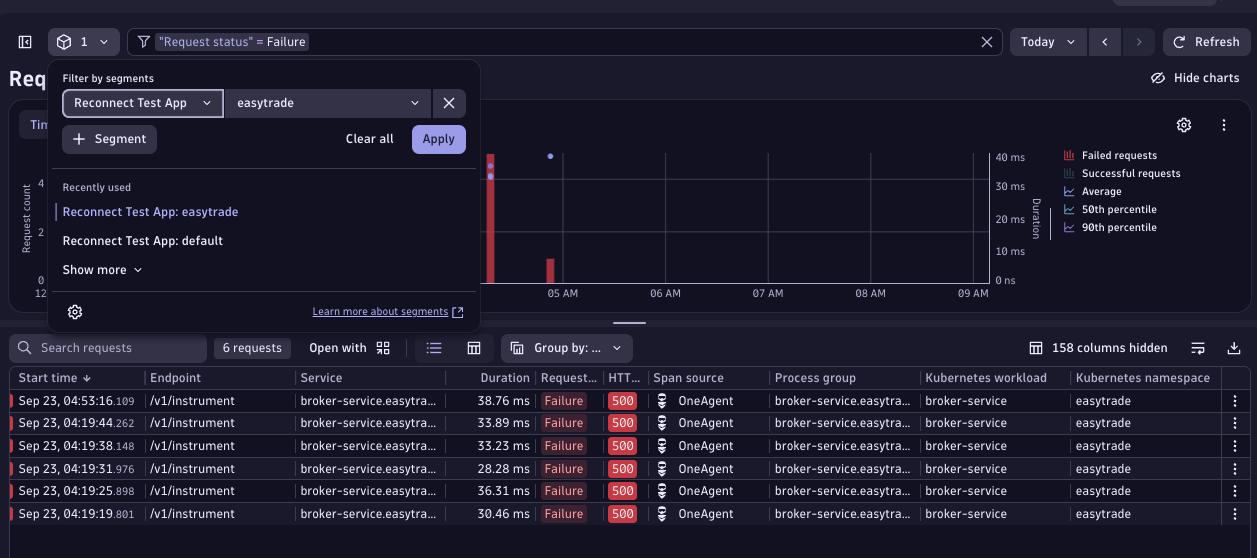The image size is (1257, 558).
Task: Switch to list view layout
Action: point(434,348)
